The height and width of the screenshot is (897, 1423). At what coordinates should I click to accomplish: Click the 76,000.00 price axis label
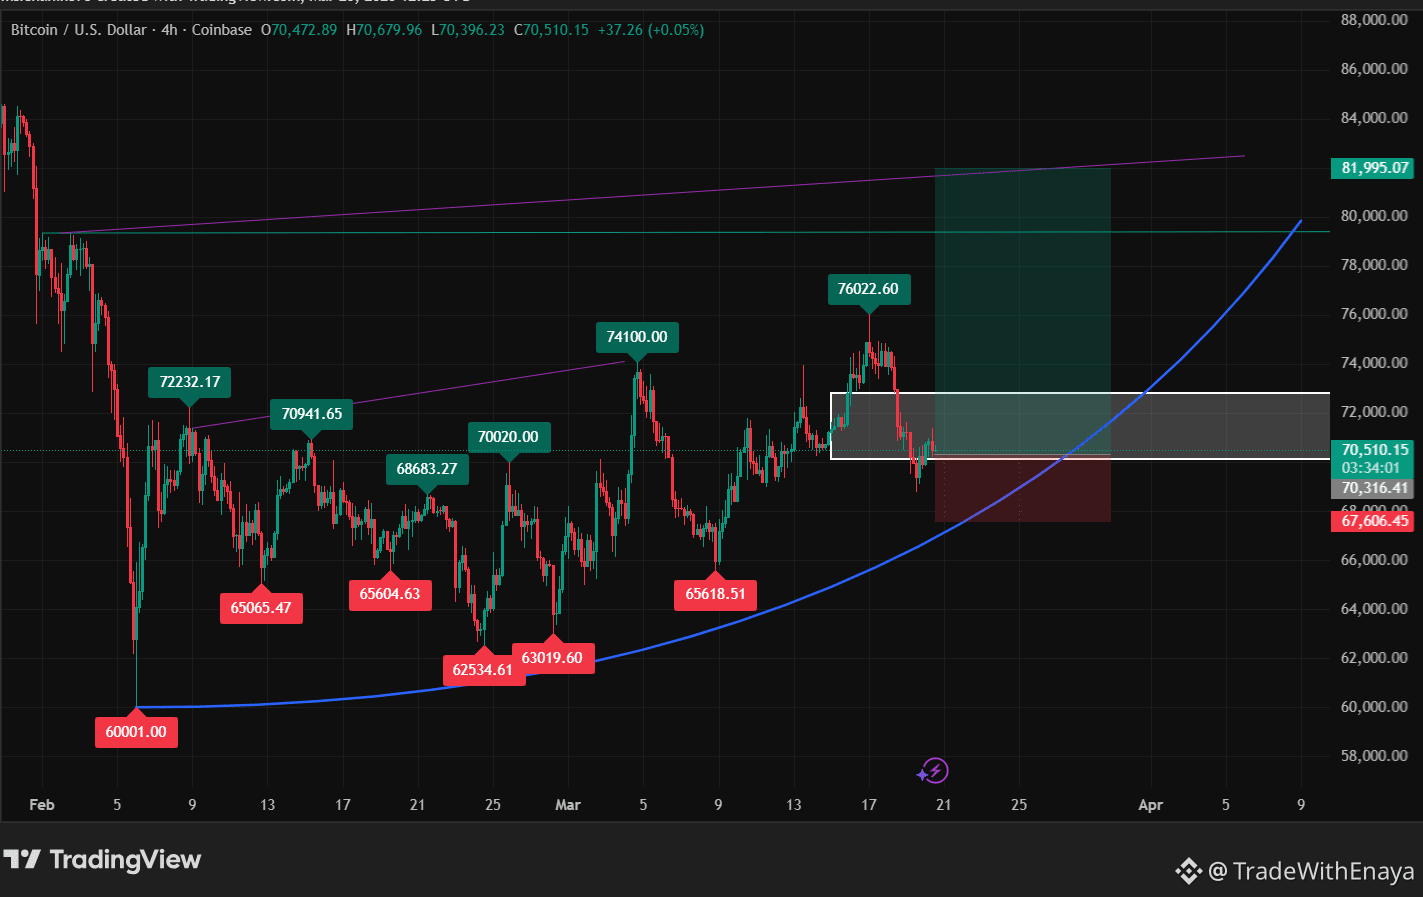[1374, 314]
